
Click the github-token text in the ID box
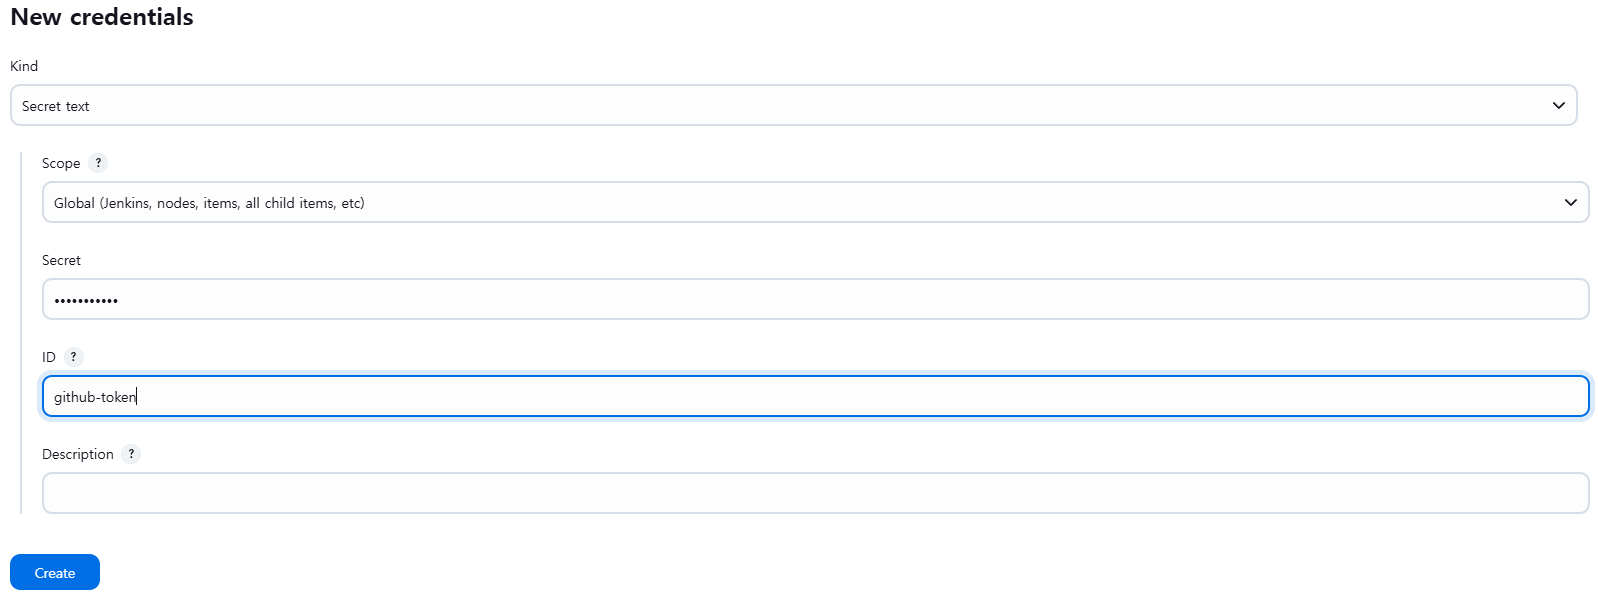[x=95, y=397]
